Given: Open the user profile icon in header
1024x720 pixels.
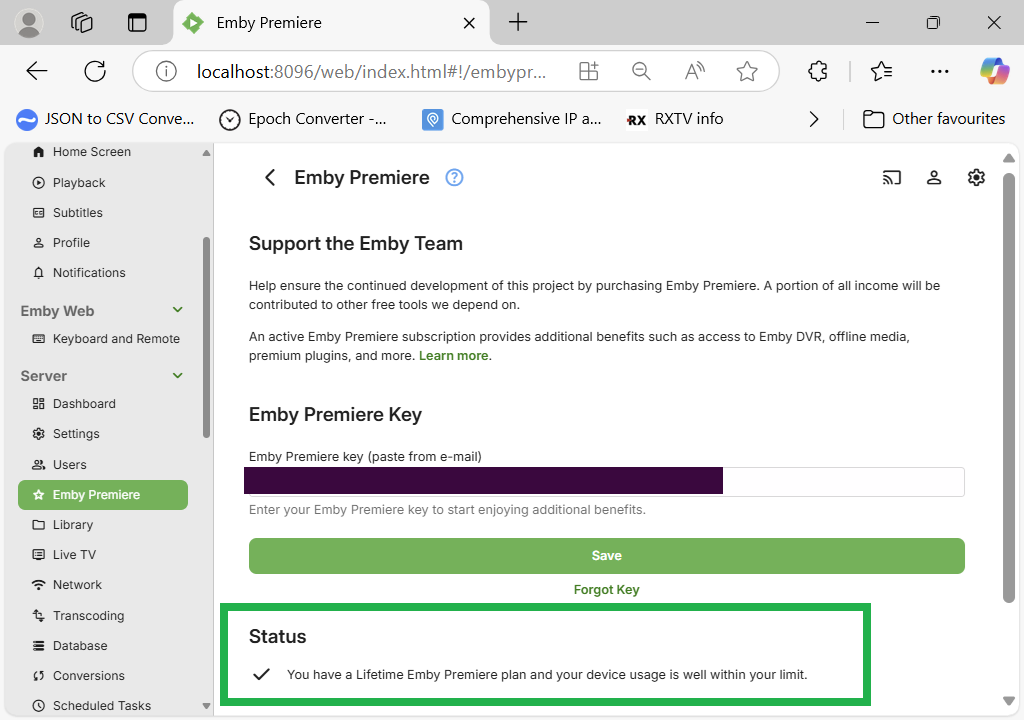Looking at the screenshot, I should tap(934, 178).
